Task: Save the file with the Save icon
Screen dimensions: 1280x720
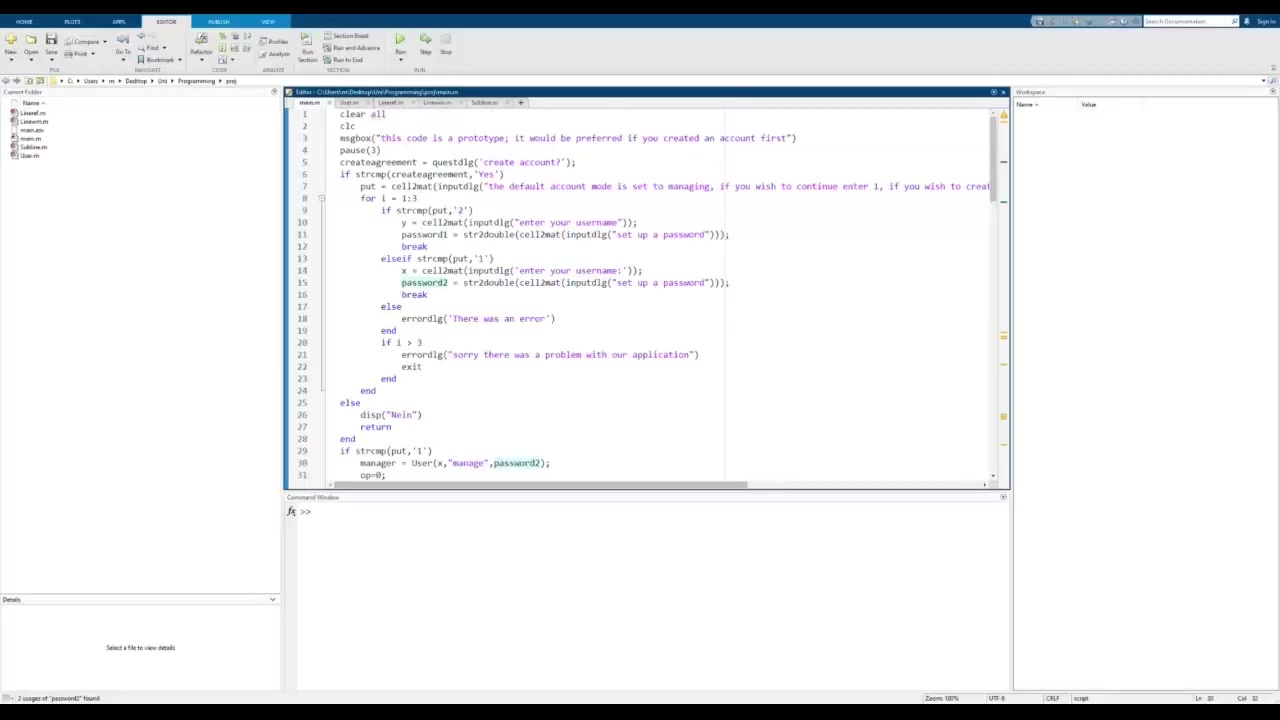Action: coord(51,39)
